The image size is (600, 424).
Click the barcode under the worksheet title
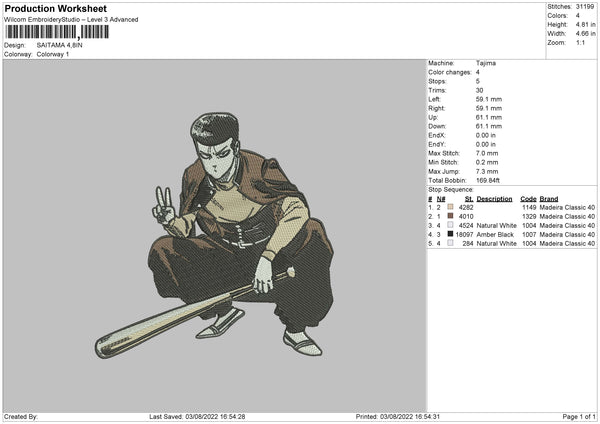click(x=57, y=32)
